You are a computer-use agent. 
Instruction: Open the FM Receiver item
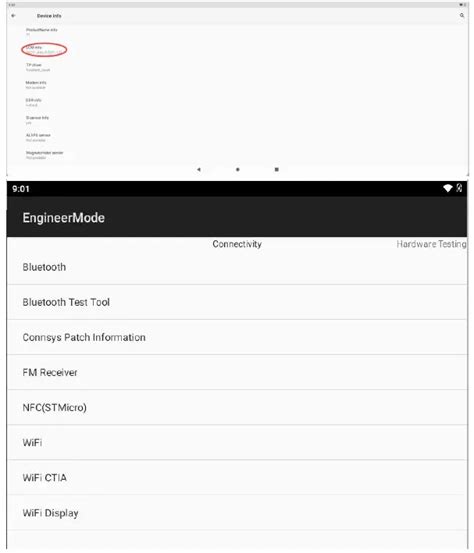point(237,372)
